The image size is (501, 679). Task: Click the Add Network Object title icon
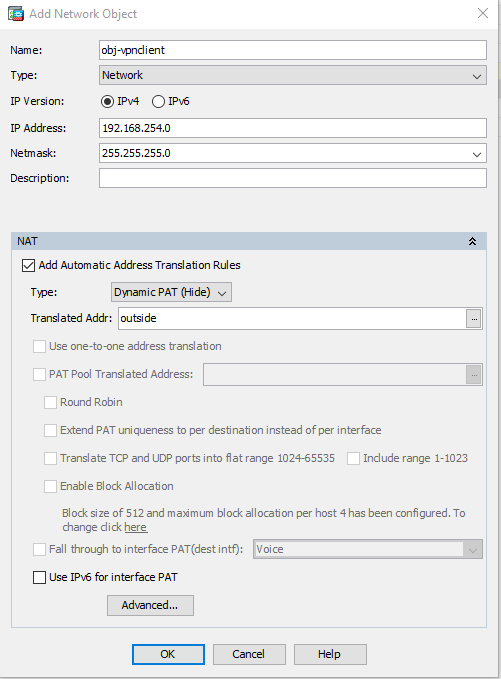click(16, 14)
